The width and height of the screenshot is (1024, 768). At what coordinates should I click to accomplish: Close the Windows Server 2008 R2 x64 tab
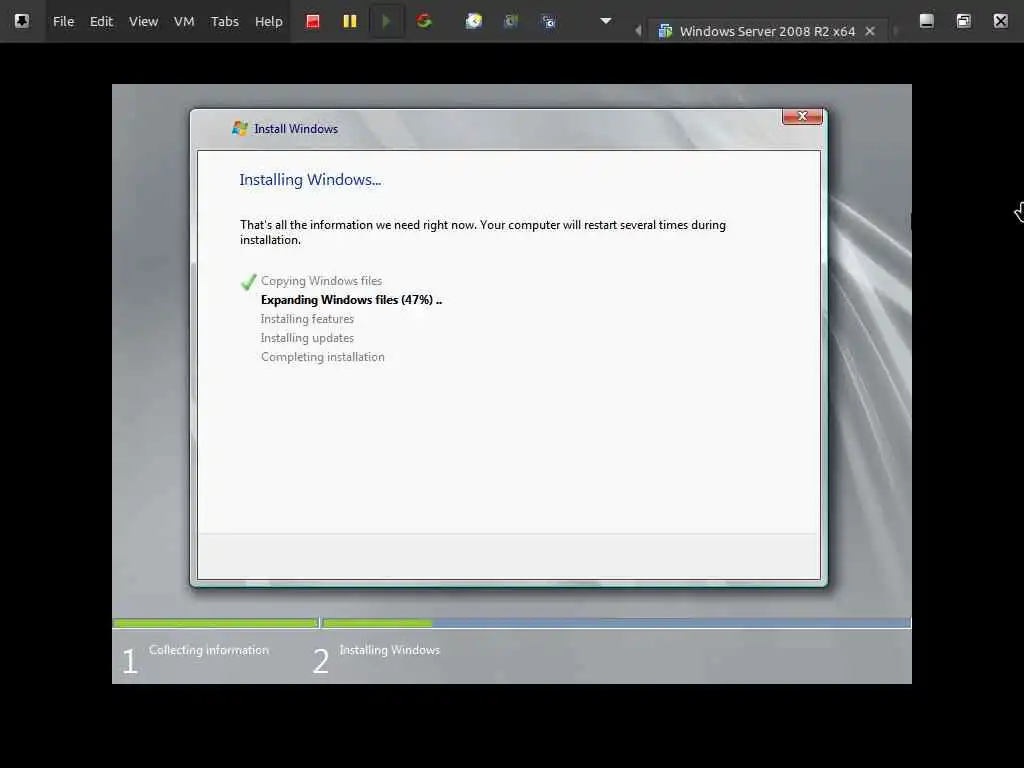pos(870,31)
